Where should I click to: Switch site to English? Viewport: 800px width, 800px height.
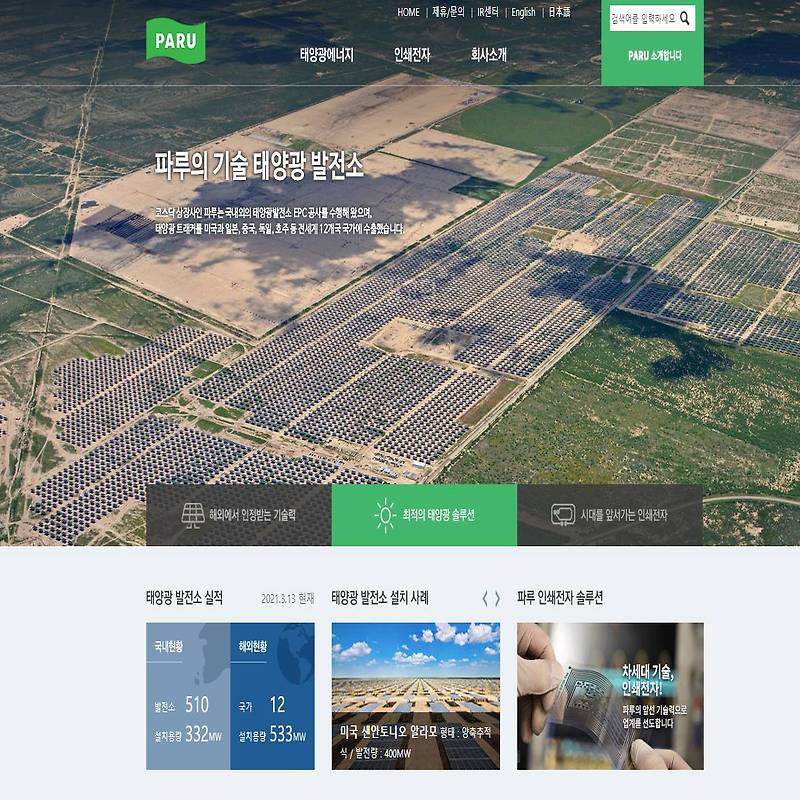[x=523, y=12]
